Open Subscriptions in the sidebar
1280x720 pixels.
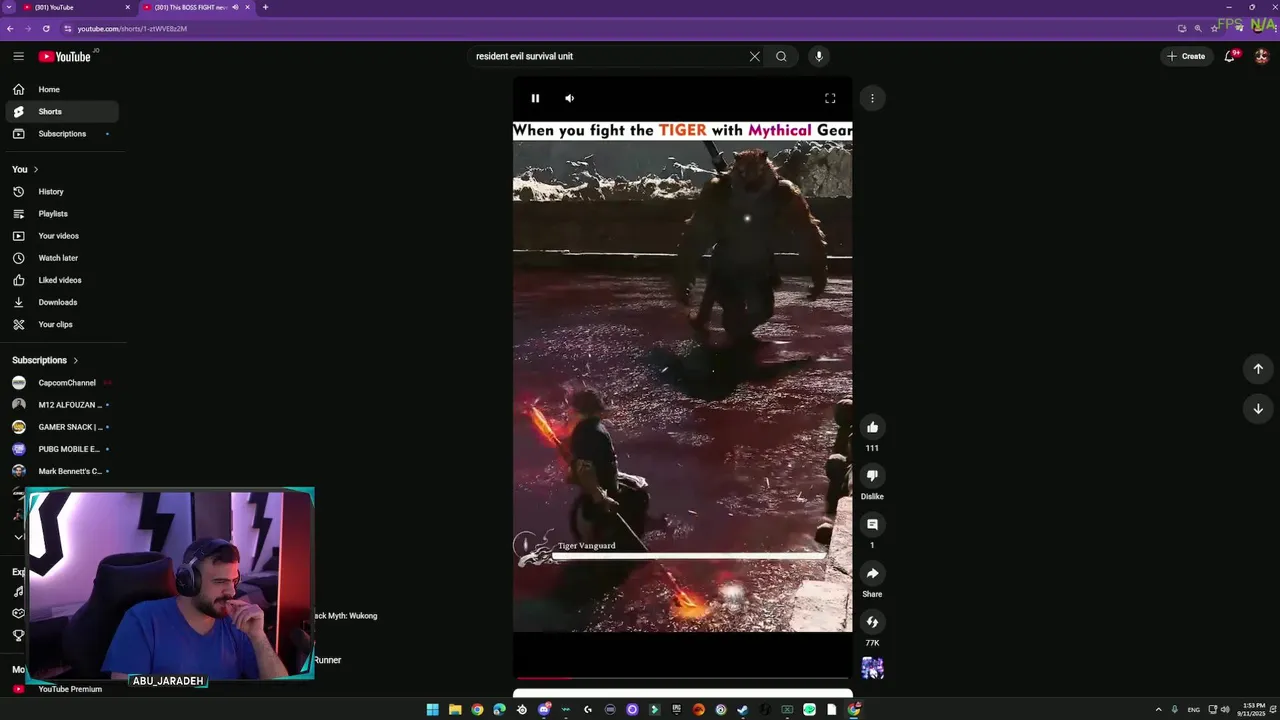[x=62, y=133]
